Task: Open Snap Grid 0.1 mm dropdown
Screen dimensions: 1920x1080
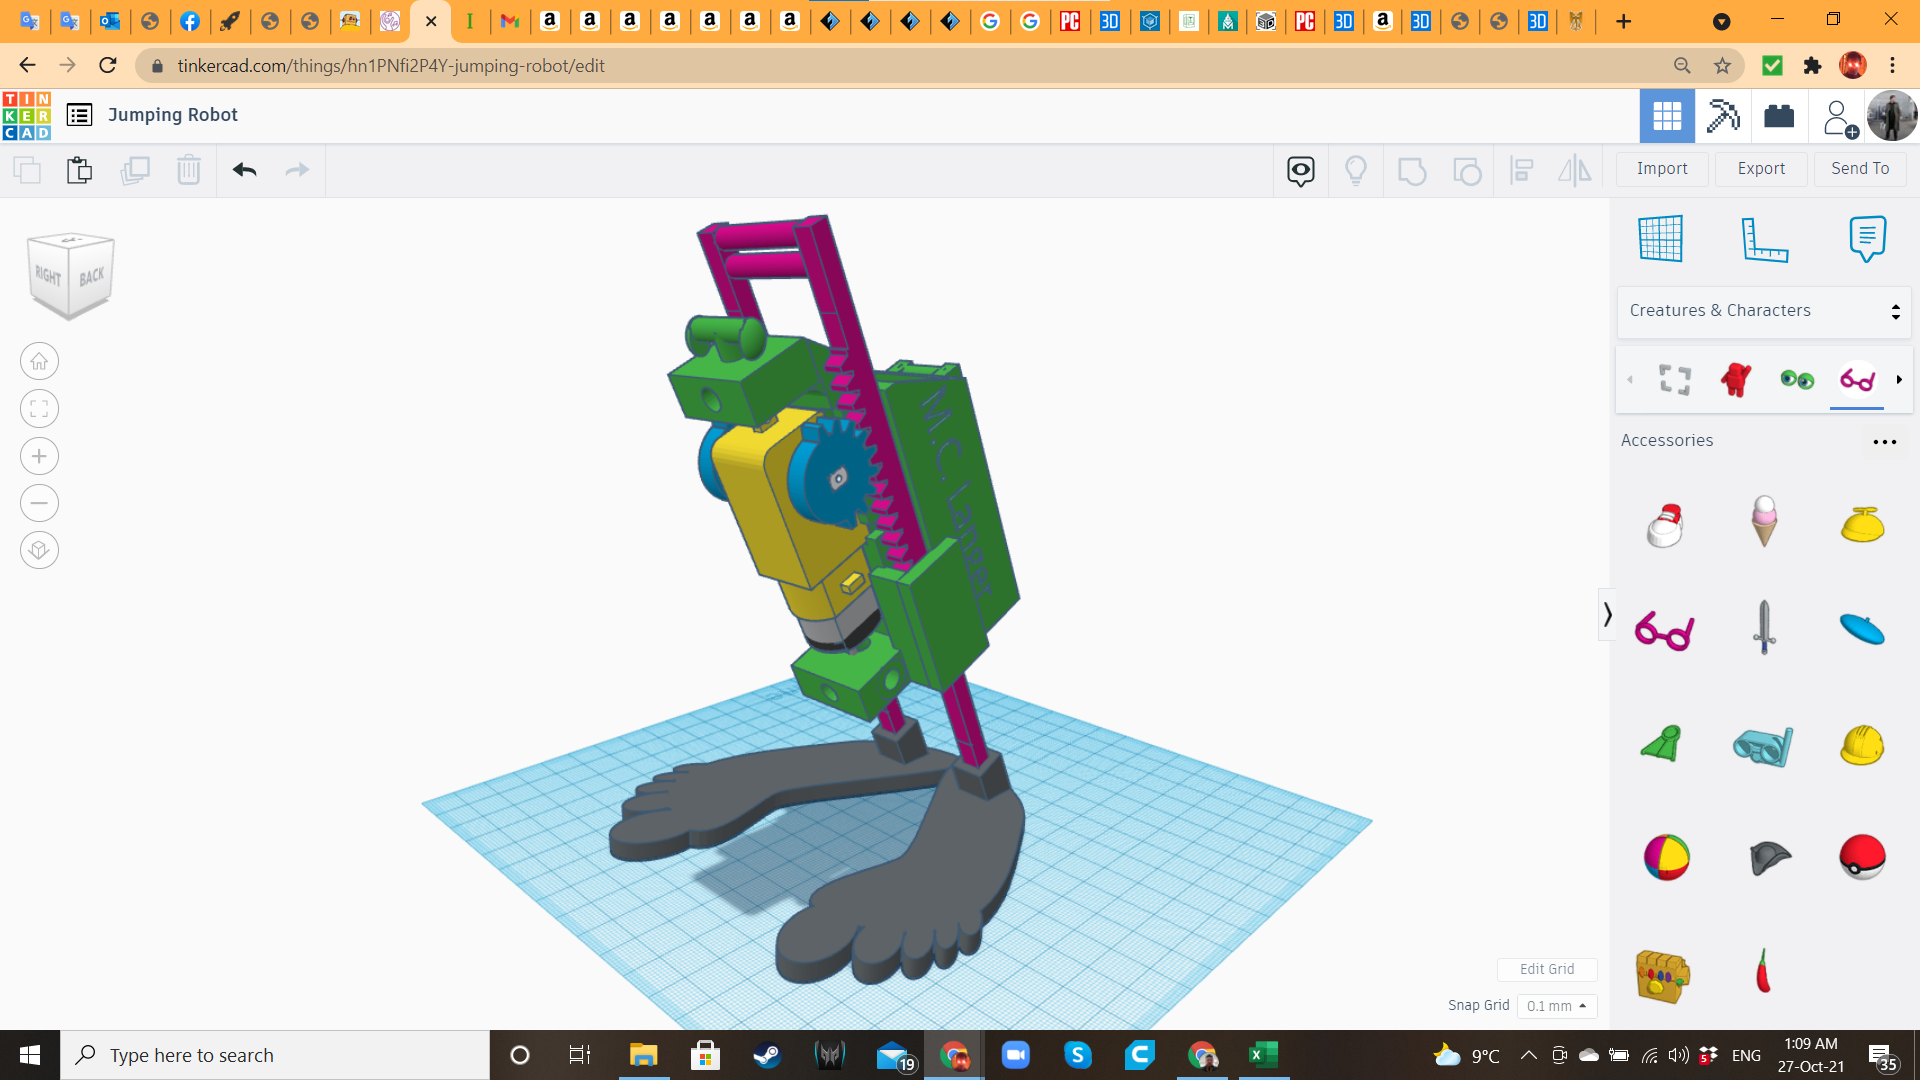Action: coord(1556,1006)
